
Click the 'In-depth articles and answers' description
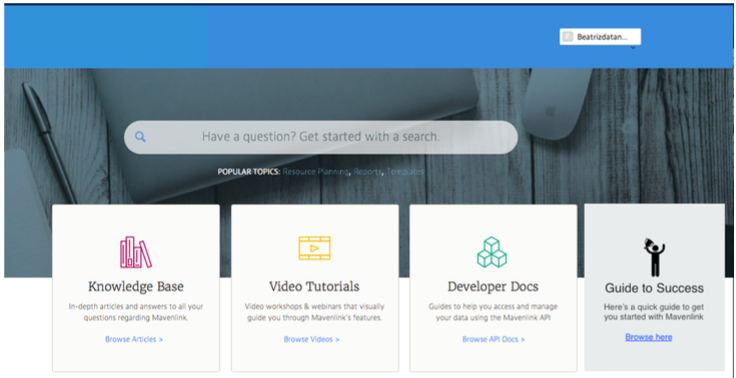pyautogui.click(x=136, y=312)
